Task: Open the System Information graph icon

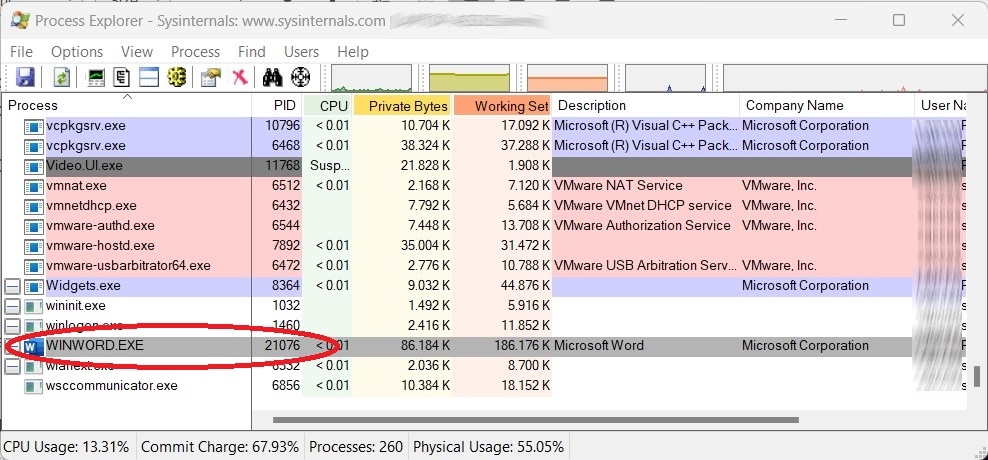Action: click(96, 78)
